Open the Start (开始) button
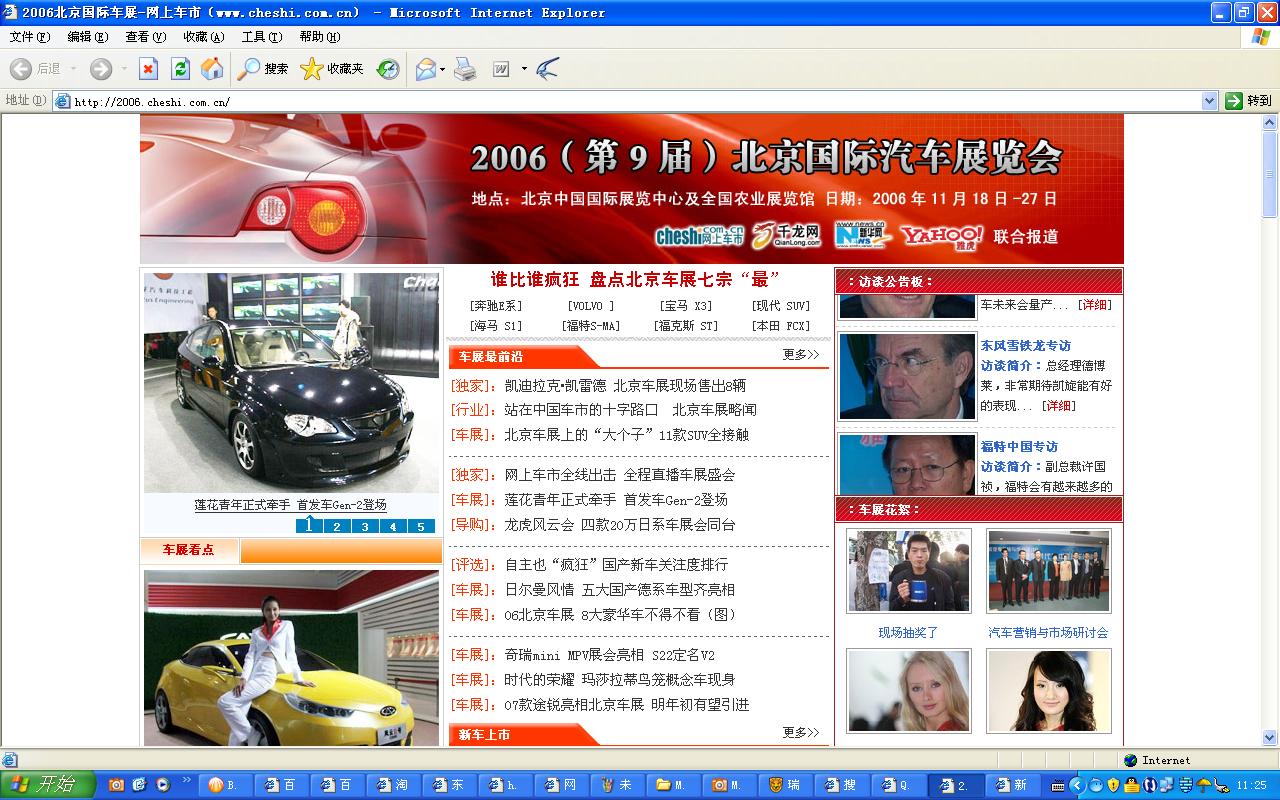Image resolution: width=1280 pixels, height=800 pixels. click(47, 785)
